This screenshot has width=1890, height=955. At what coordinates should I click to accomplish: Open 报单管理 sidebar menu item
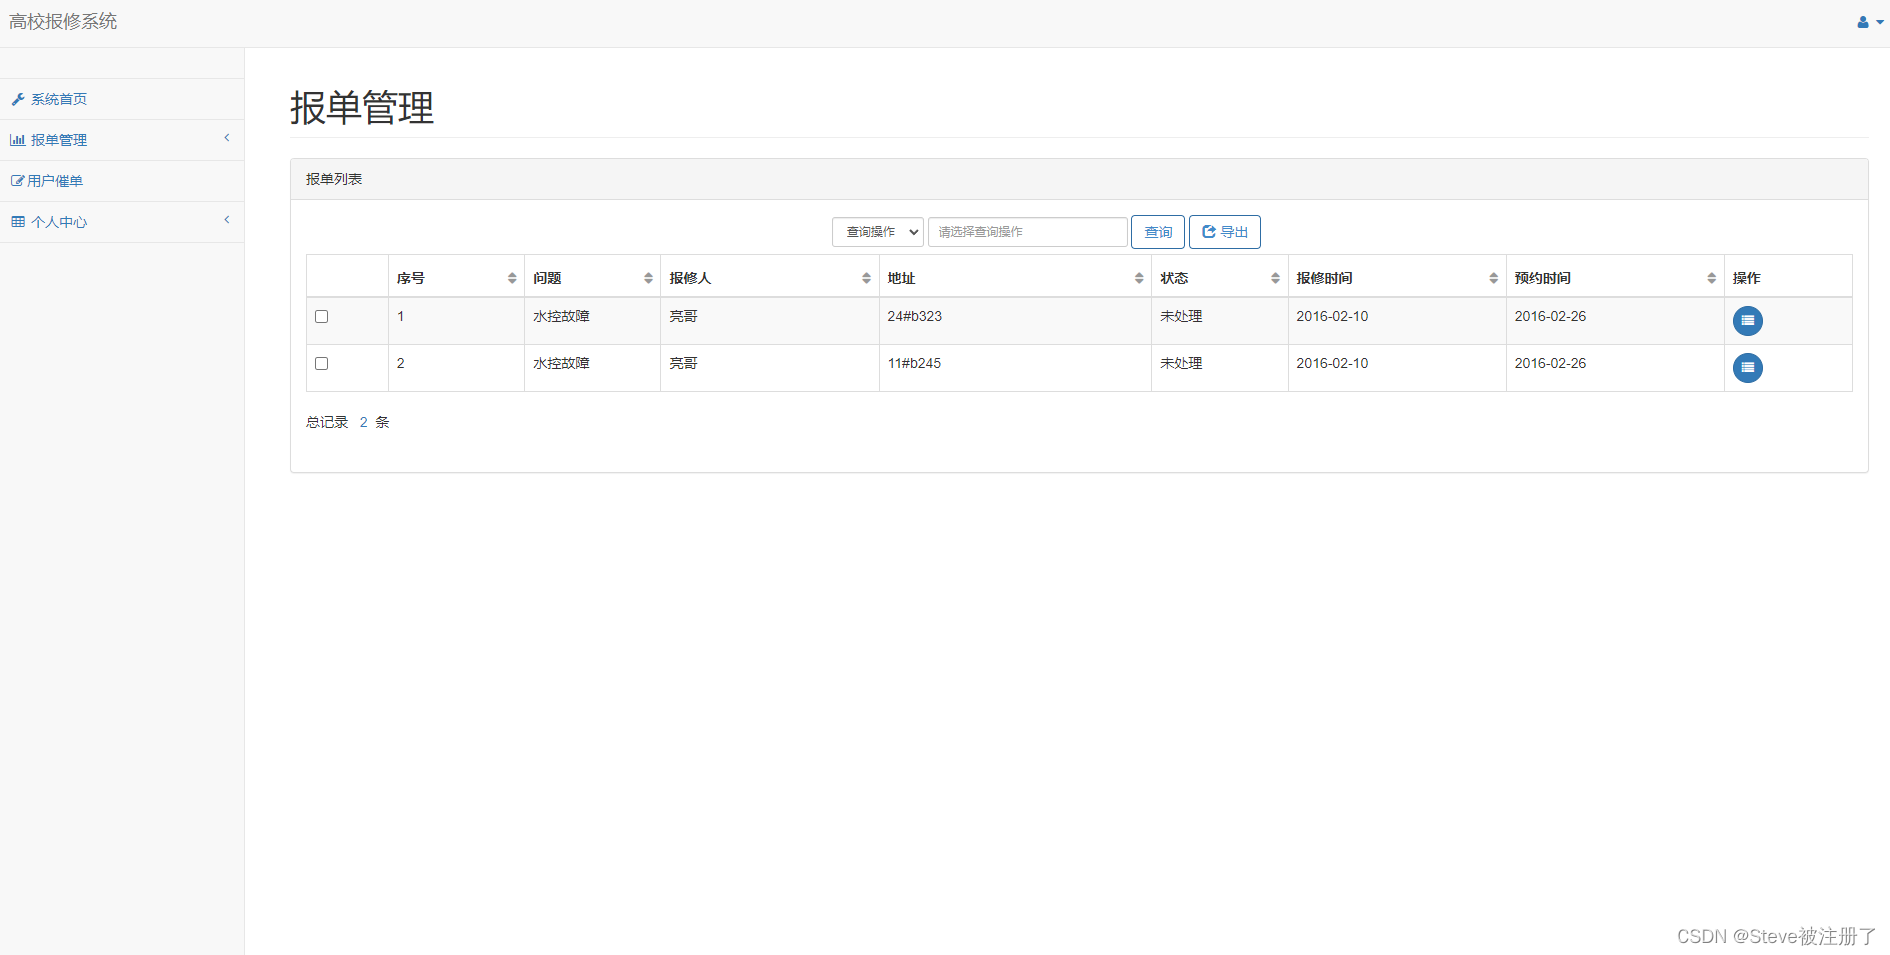122,140
